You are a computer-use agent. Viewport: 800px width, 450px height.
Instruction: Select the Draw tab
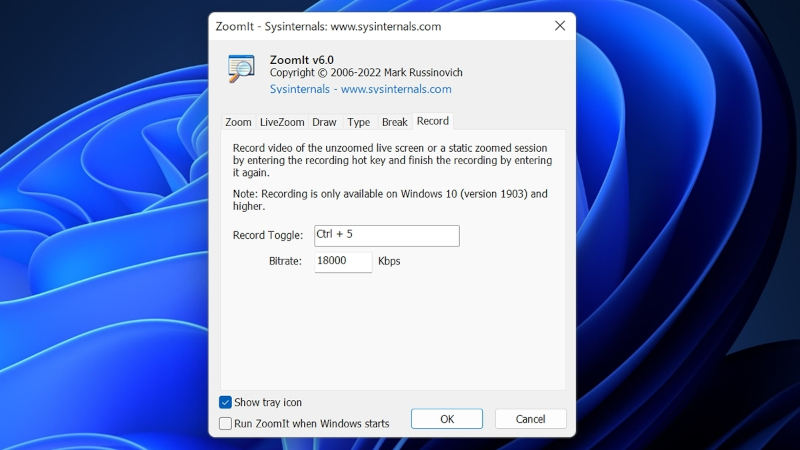coord(324,122)
